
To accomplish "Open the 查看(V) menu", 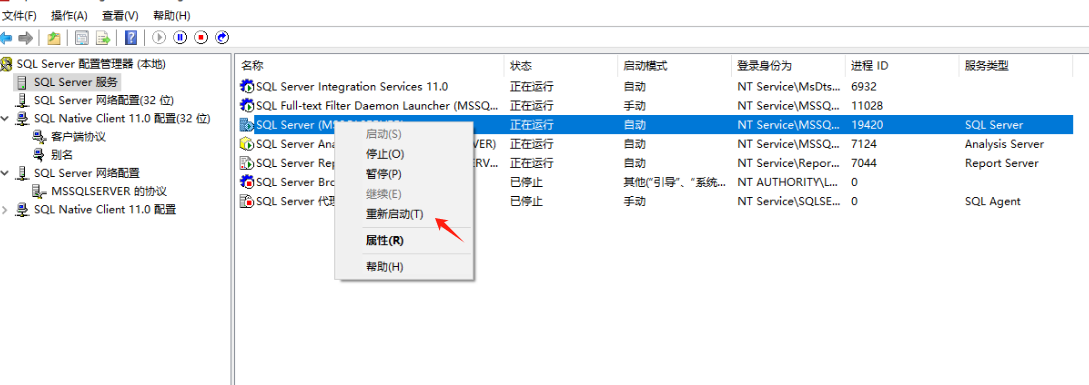I will click(x=120, y=15).
